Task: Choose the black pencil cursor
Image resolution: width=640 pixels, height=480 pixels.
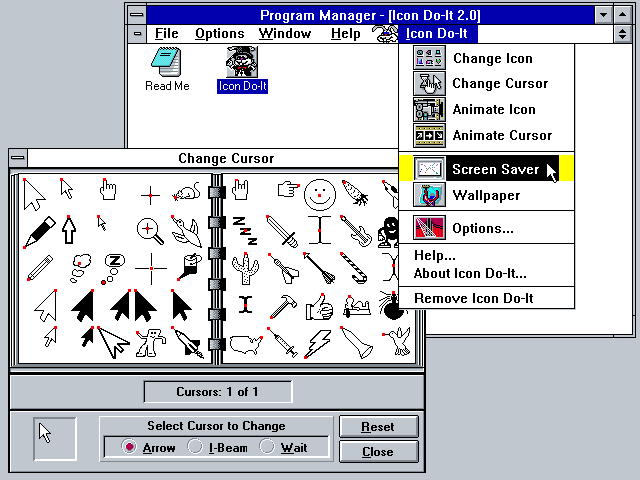Action: pyautogui.click(x=40, y=232)
